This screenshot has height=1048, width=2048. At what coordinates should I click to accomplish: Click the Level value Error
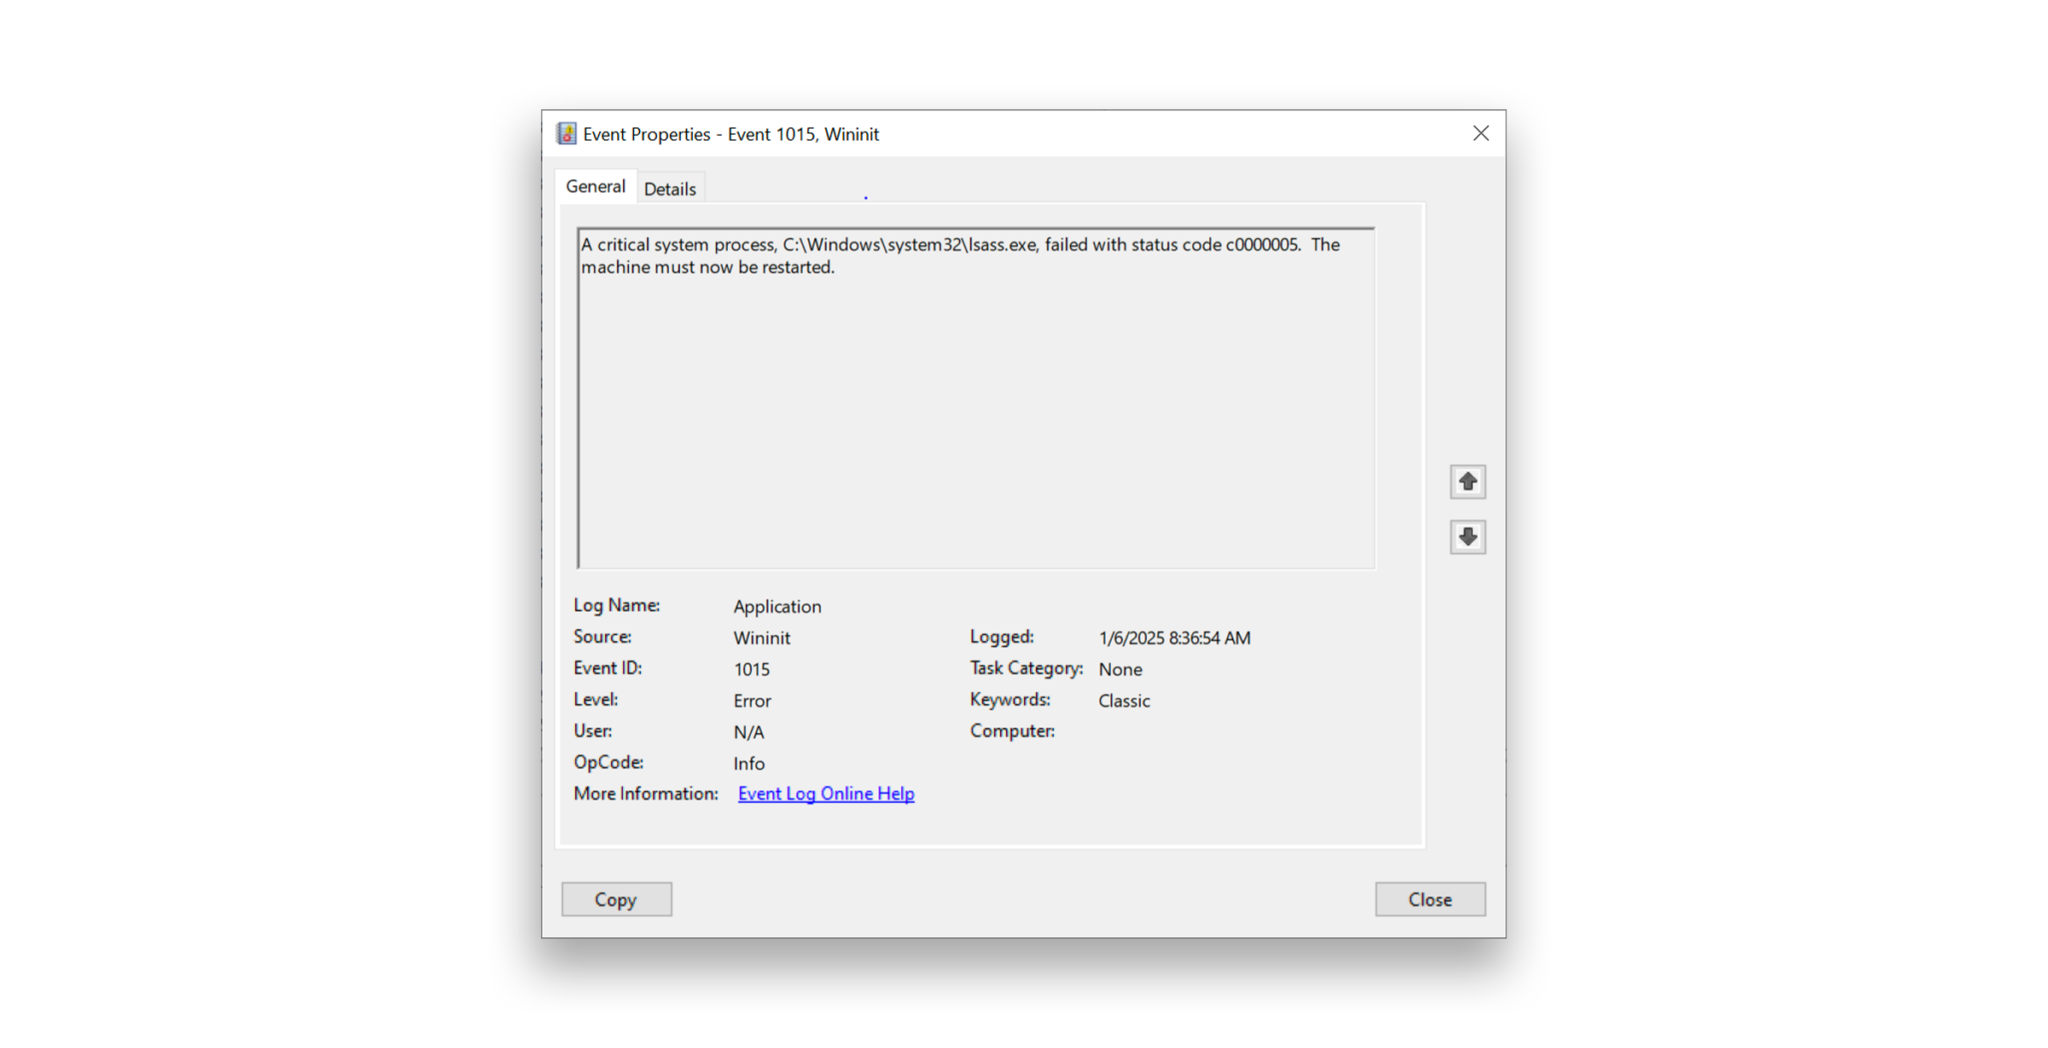click(x=752, y=701)
